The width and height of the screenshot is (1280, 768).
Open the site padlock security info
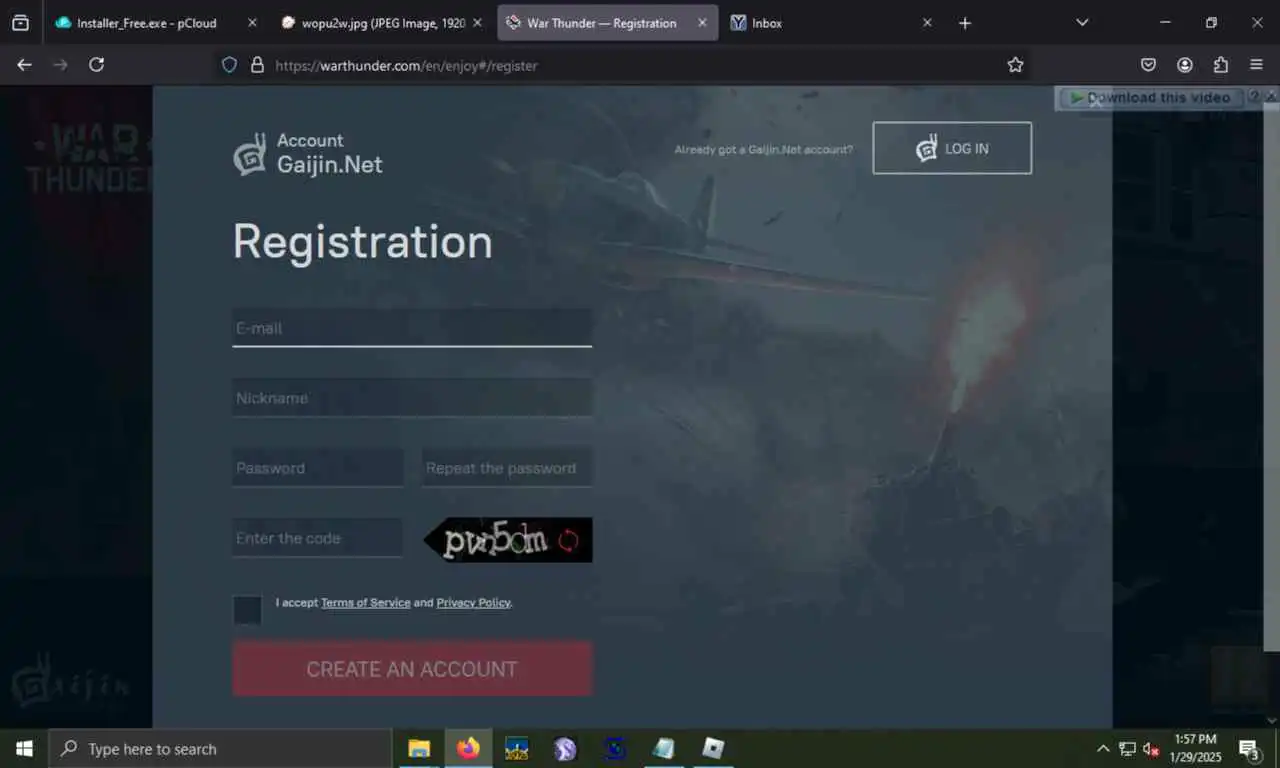(257, 65)
